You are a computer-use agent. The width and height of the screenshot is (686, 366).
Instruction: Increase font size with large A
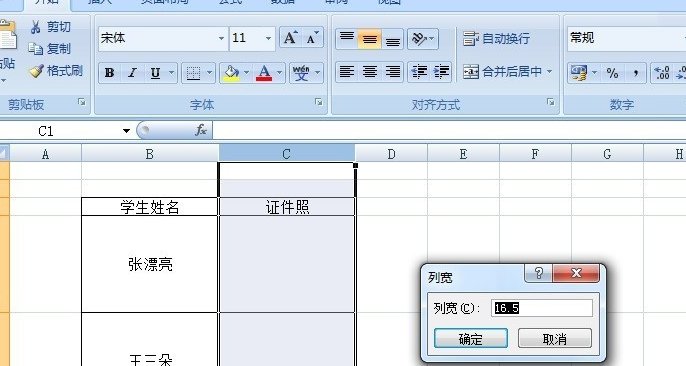pyautogui.click(x=290, y=38)
